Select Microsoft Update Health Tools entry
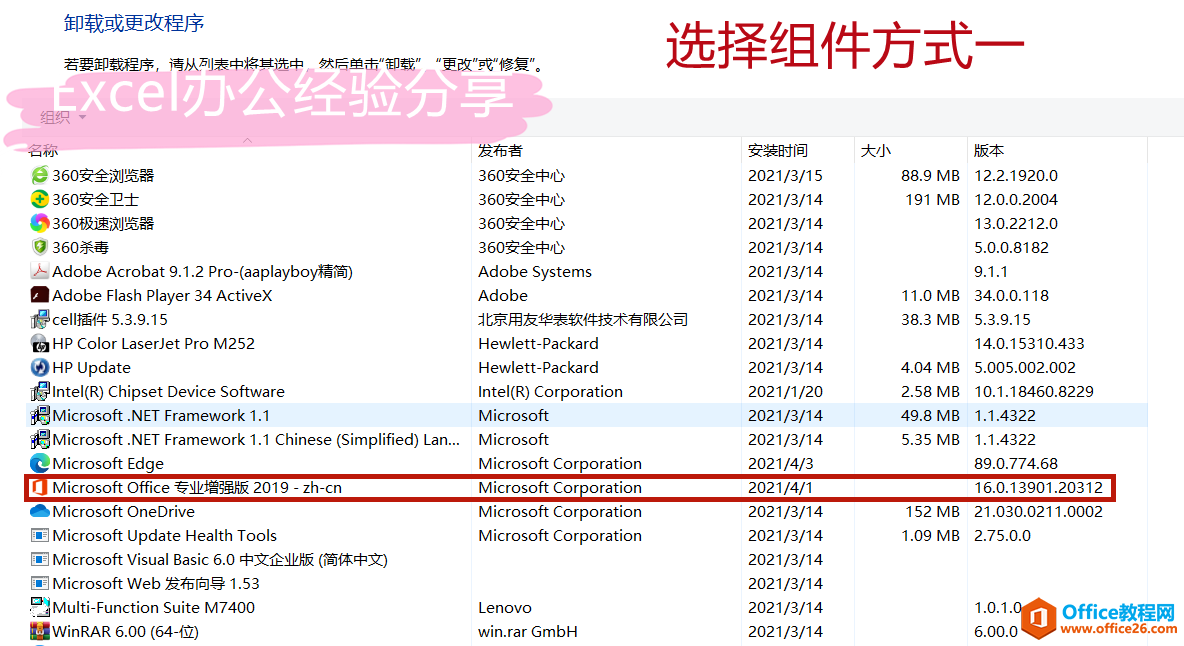 [x=165, y=536]
